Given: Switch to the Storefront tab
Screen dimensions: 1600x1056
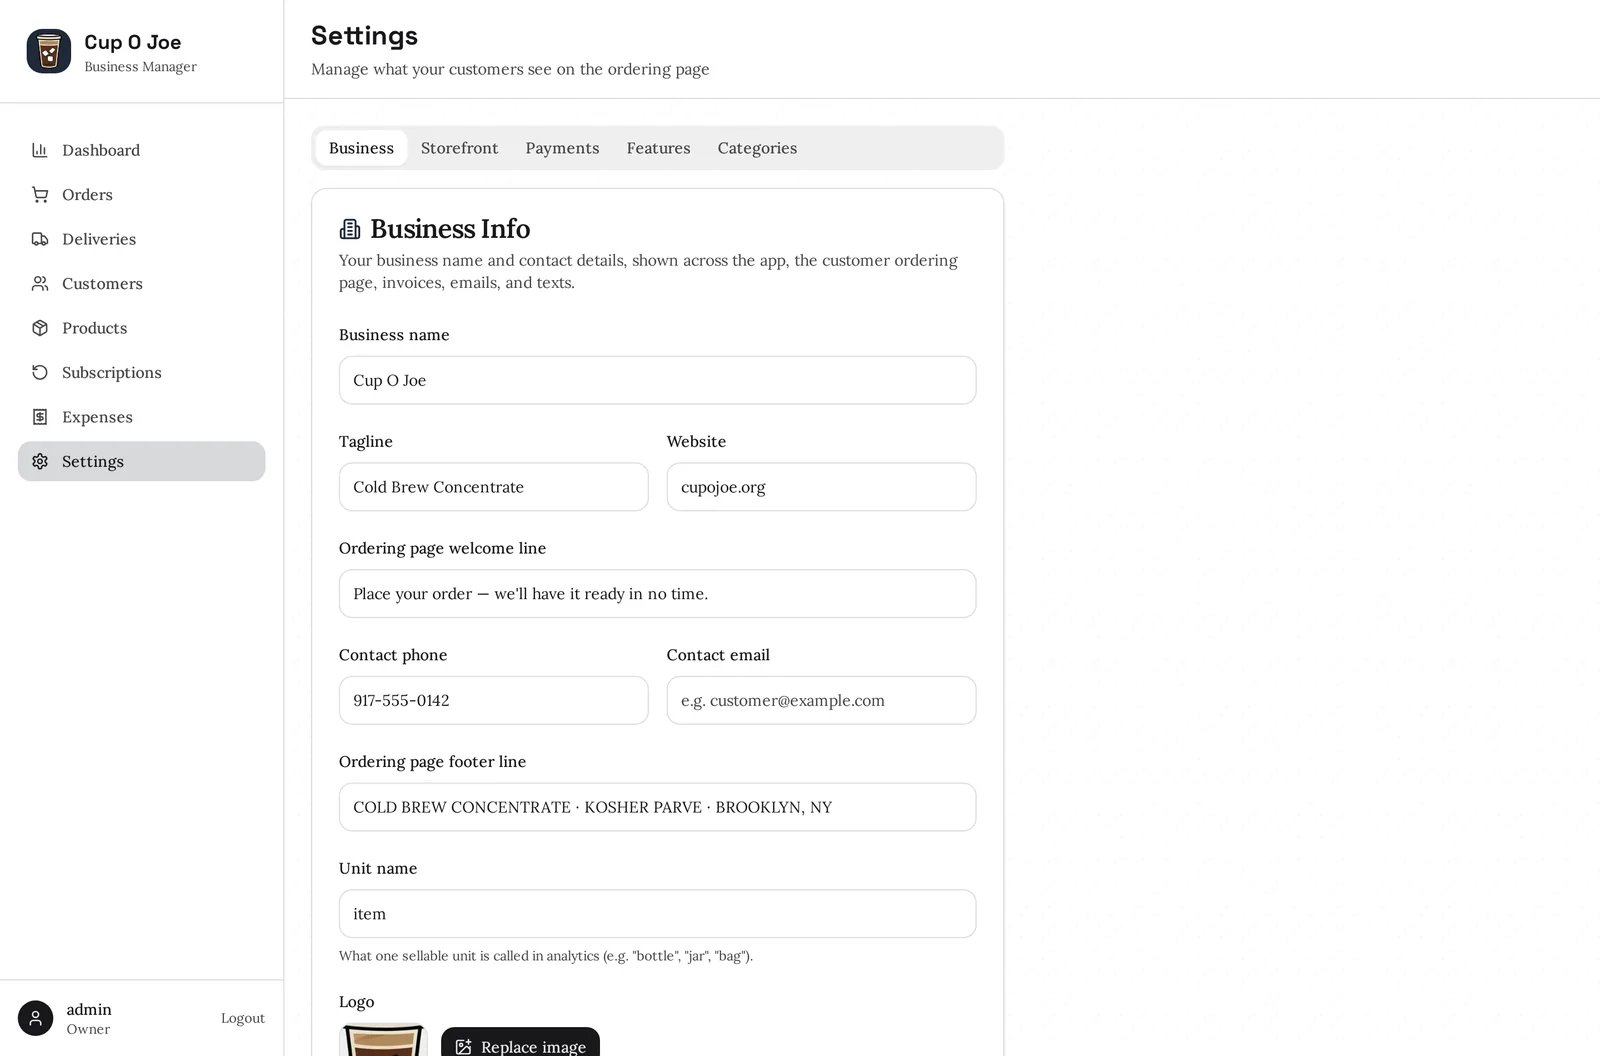Looking at the screenshot, I should click(x=459, y=148).
